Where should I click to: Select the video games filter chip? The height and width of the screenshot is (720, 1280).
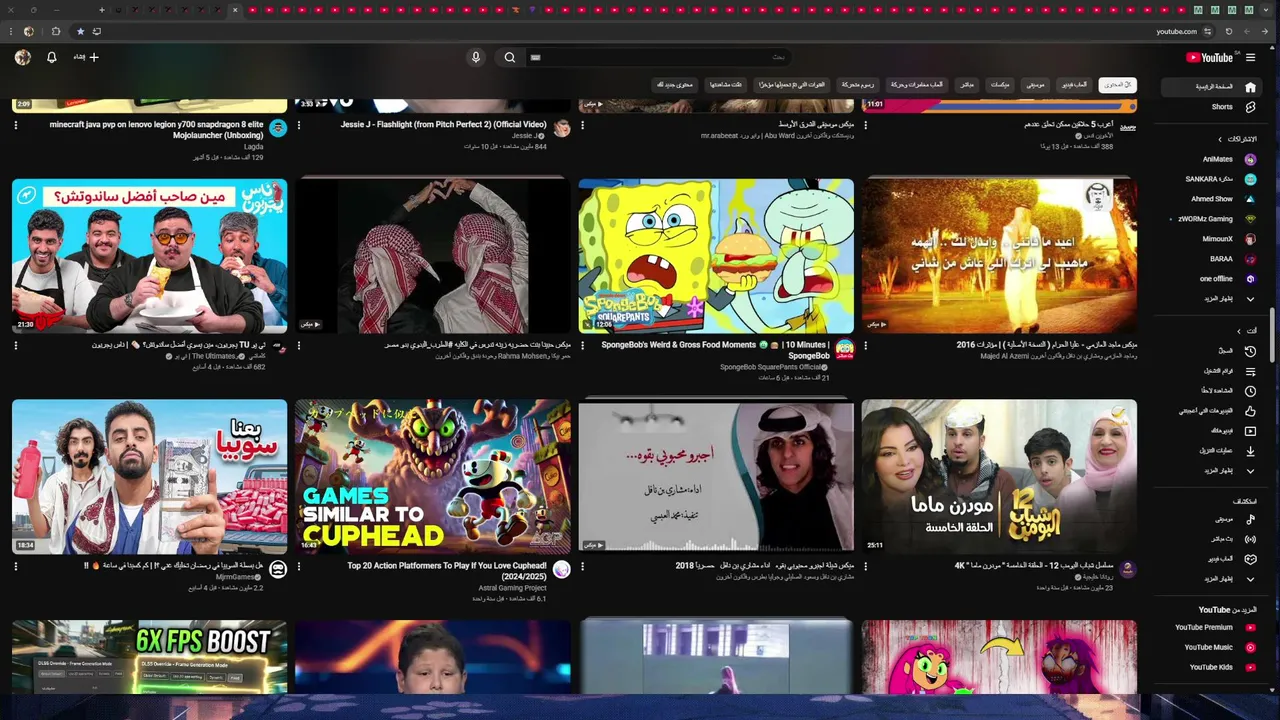[x=1075, y=85]
